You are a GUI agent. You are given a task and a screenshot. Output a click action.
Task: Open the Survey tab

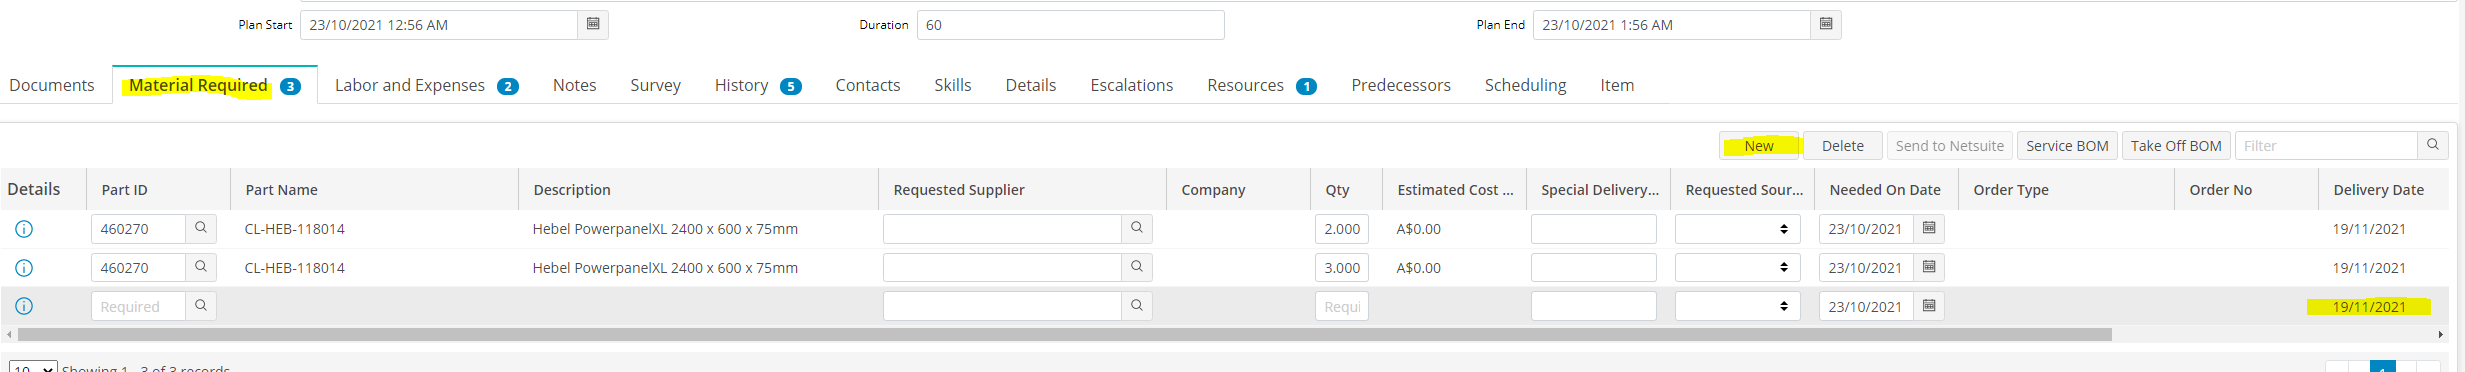[656, 85]
